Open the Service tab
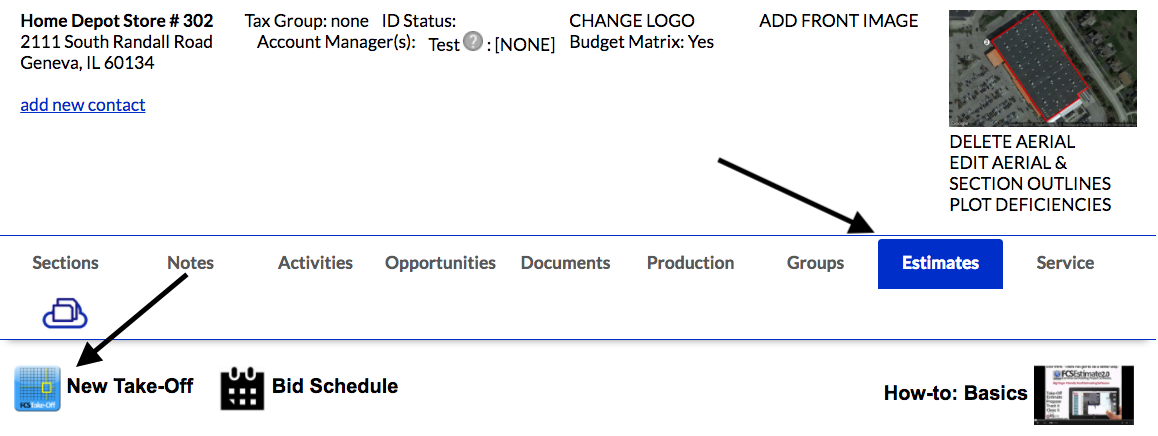Viewport: 1158px width, 436px height. (x=1065, y=263)
